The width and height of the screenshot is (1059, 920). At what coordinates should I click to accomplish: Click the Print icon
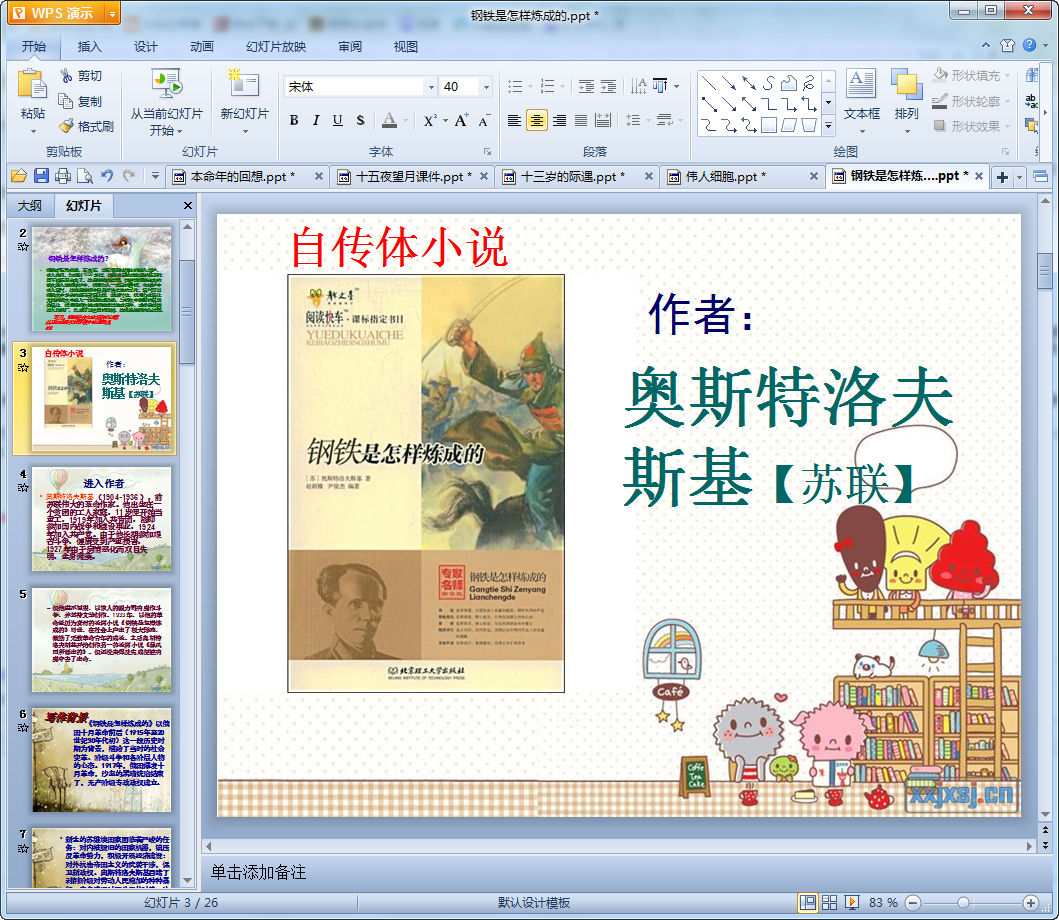(x=63, y=176)
